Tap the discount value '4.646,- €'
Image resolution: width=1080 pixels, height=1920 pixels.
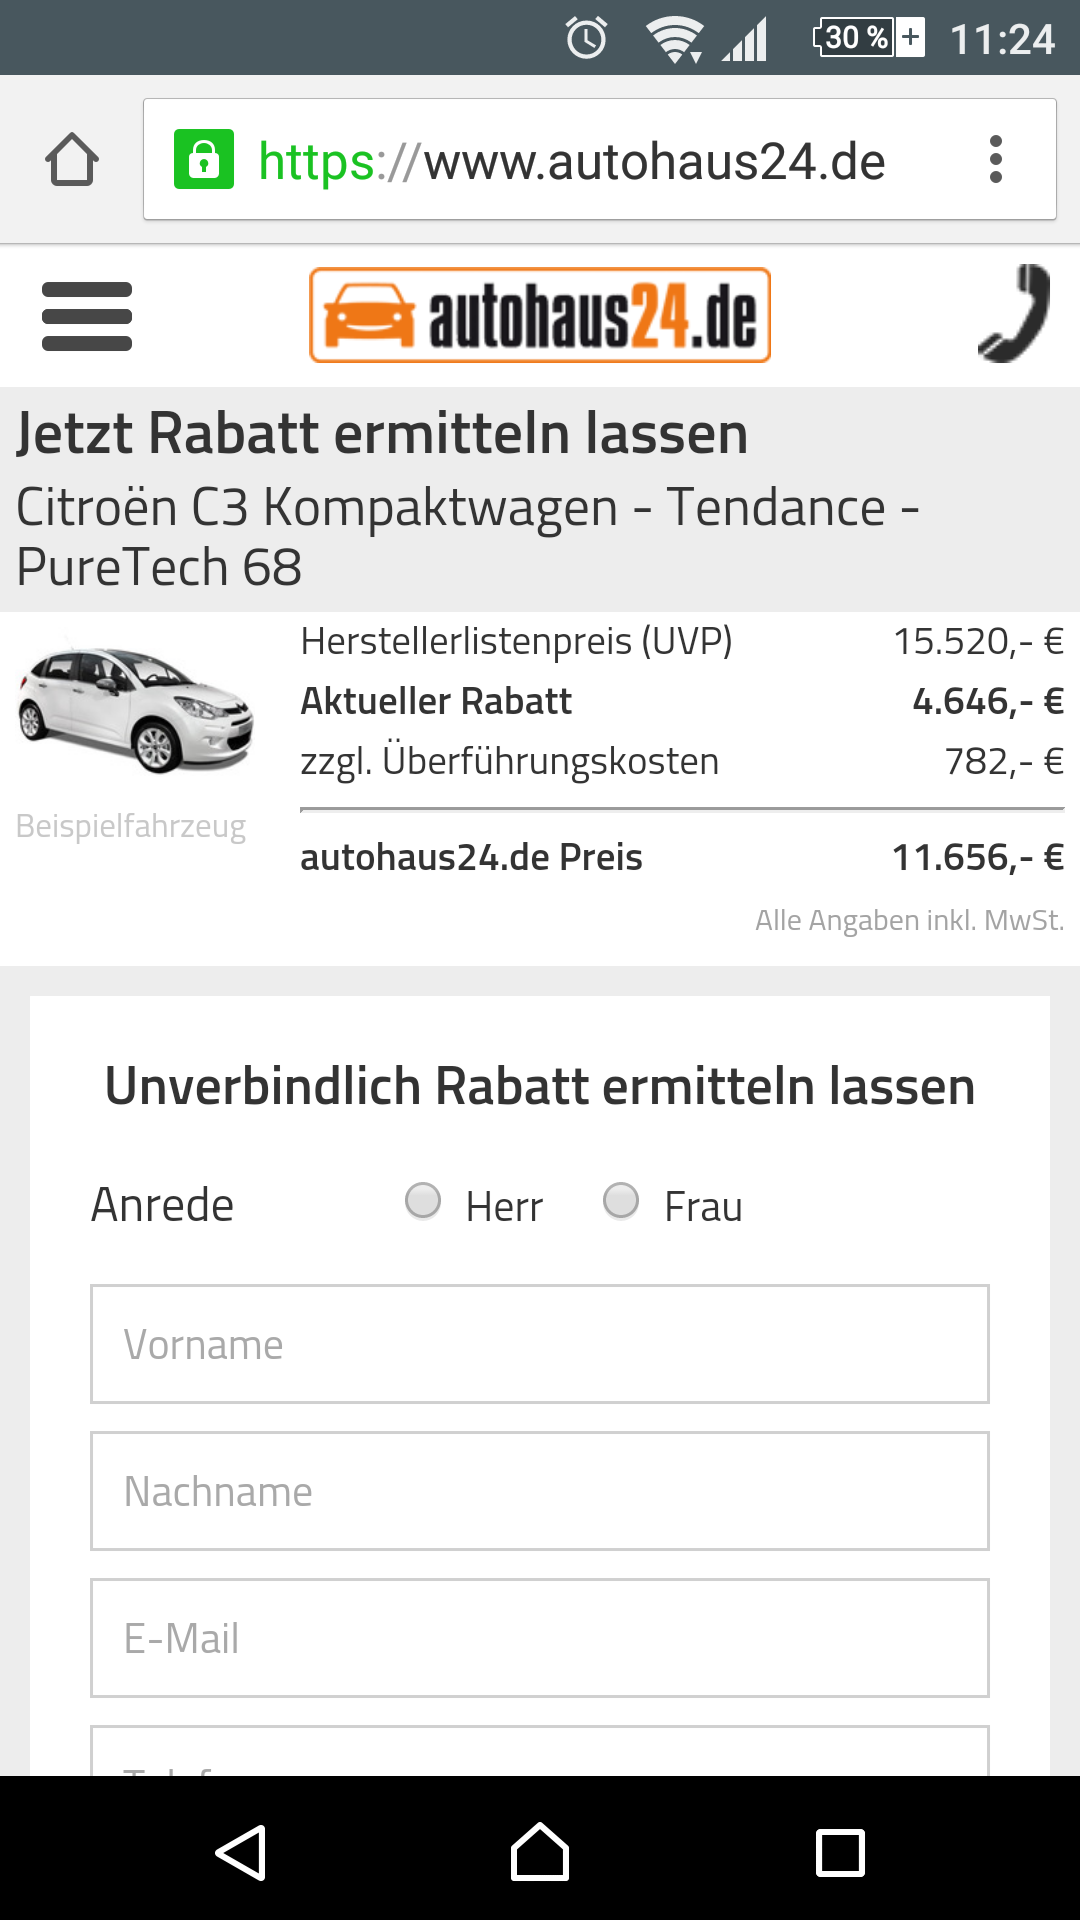(x=988, y=701)
